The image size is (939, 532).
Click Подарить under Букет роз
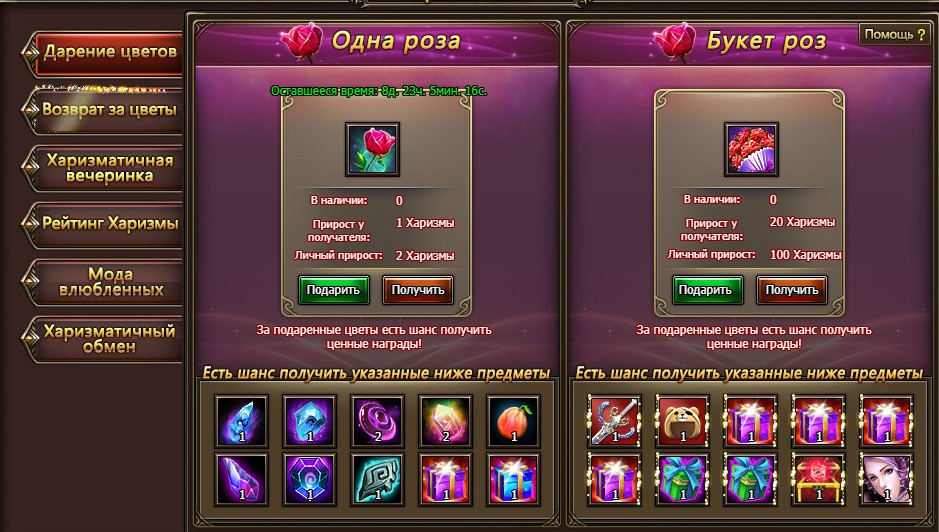(707, 290)
